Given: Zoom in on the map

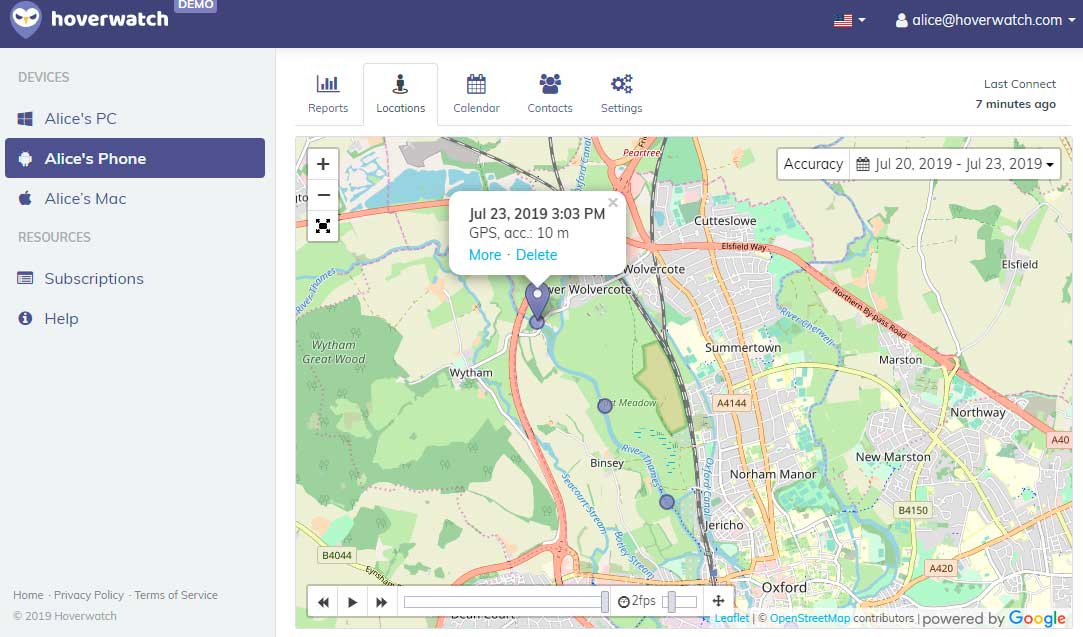Looking at the screenshot, I should pos(323,164).
